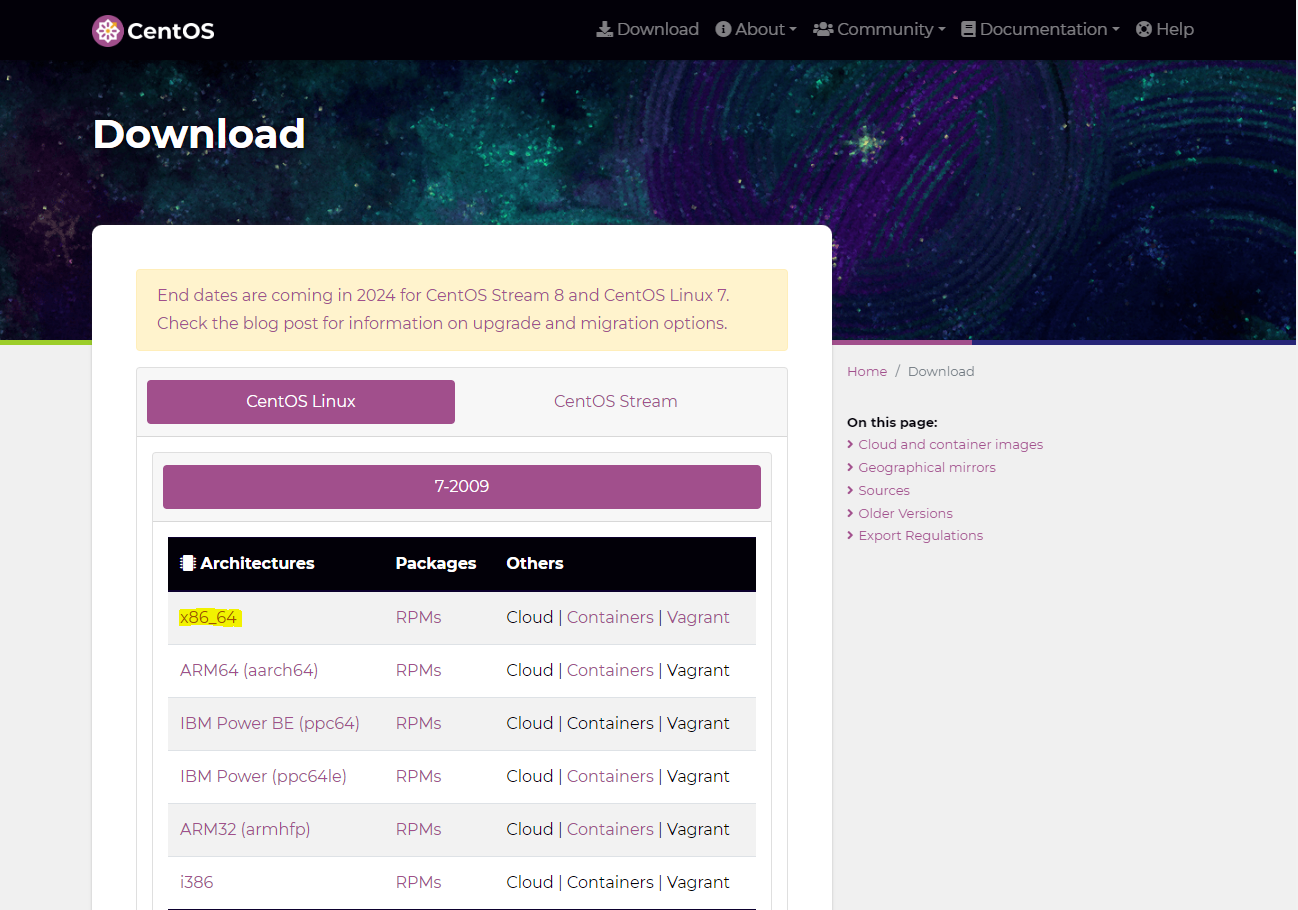Image resolution: width=1298 pixels, height=910 pixels.
Task: Click the highlighted x86_64 architecture link
Action: click(x=208, y=617)
